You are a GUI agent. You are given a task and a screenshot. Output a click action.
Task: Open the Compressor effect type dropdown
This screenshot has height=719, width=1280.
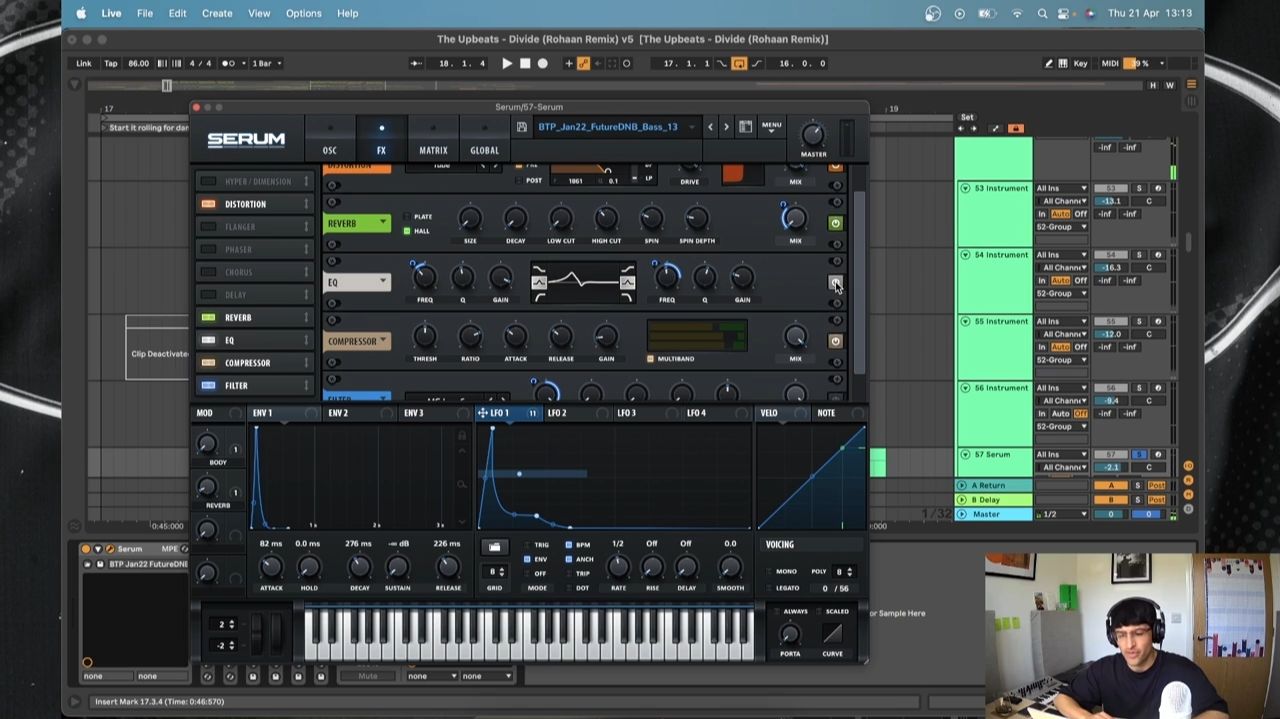(x=358, y=341)
